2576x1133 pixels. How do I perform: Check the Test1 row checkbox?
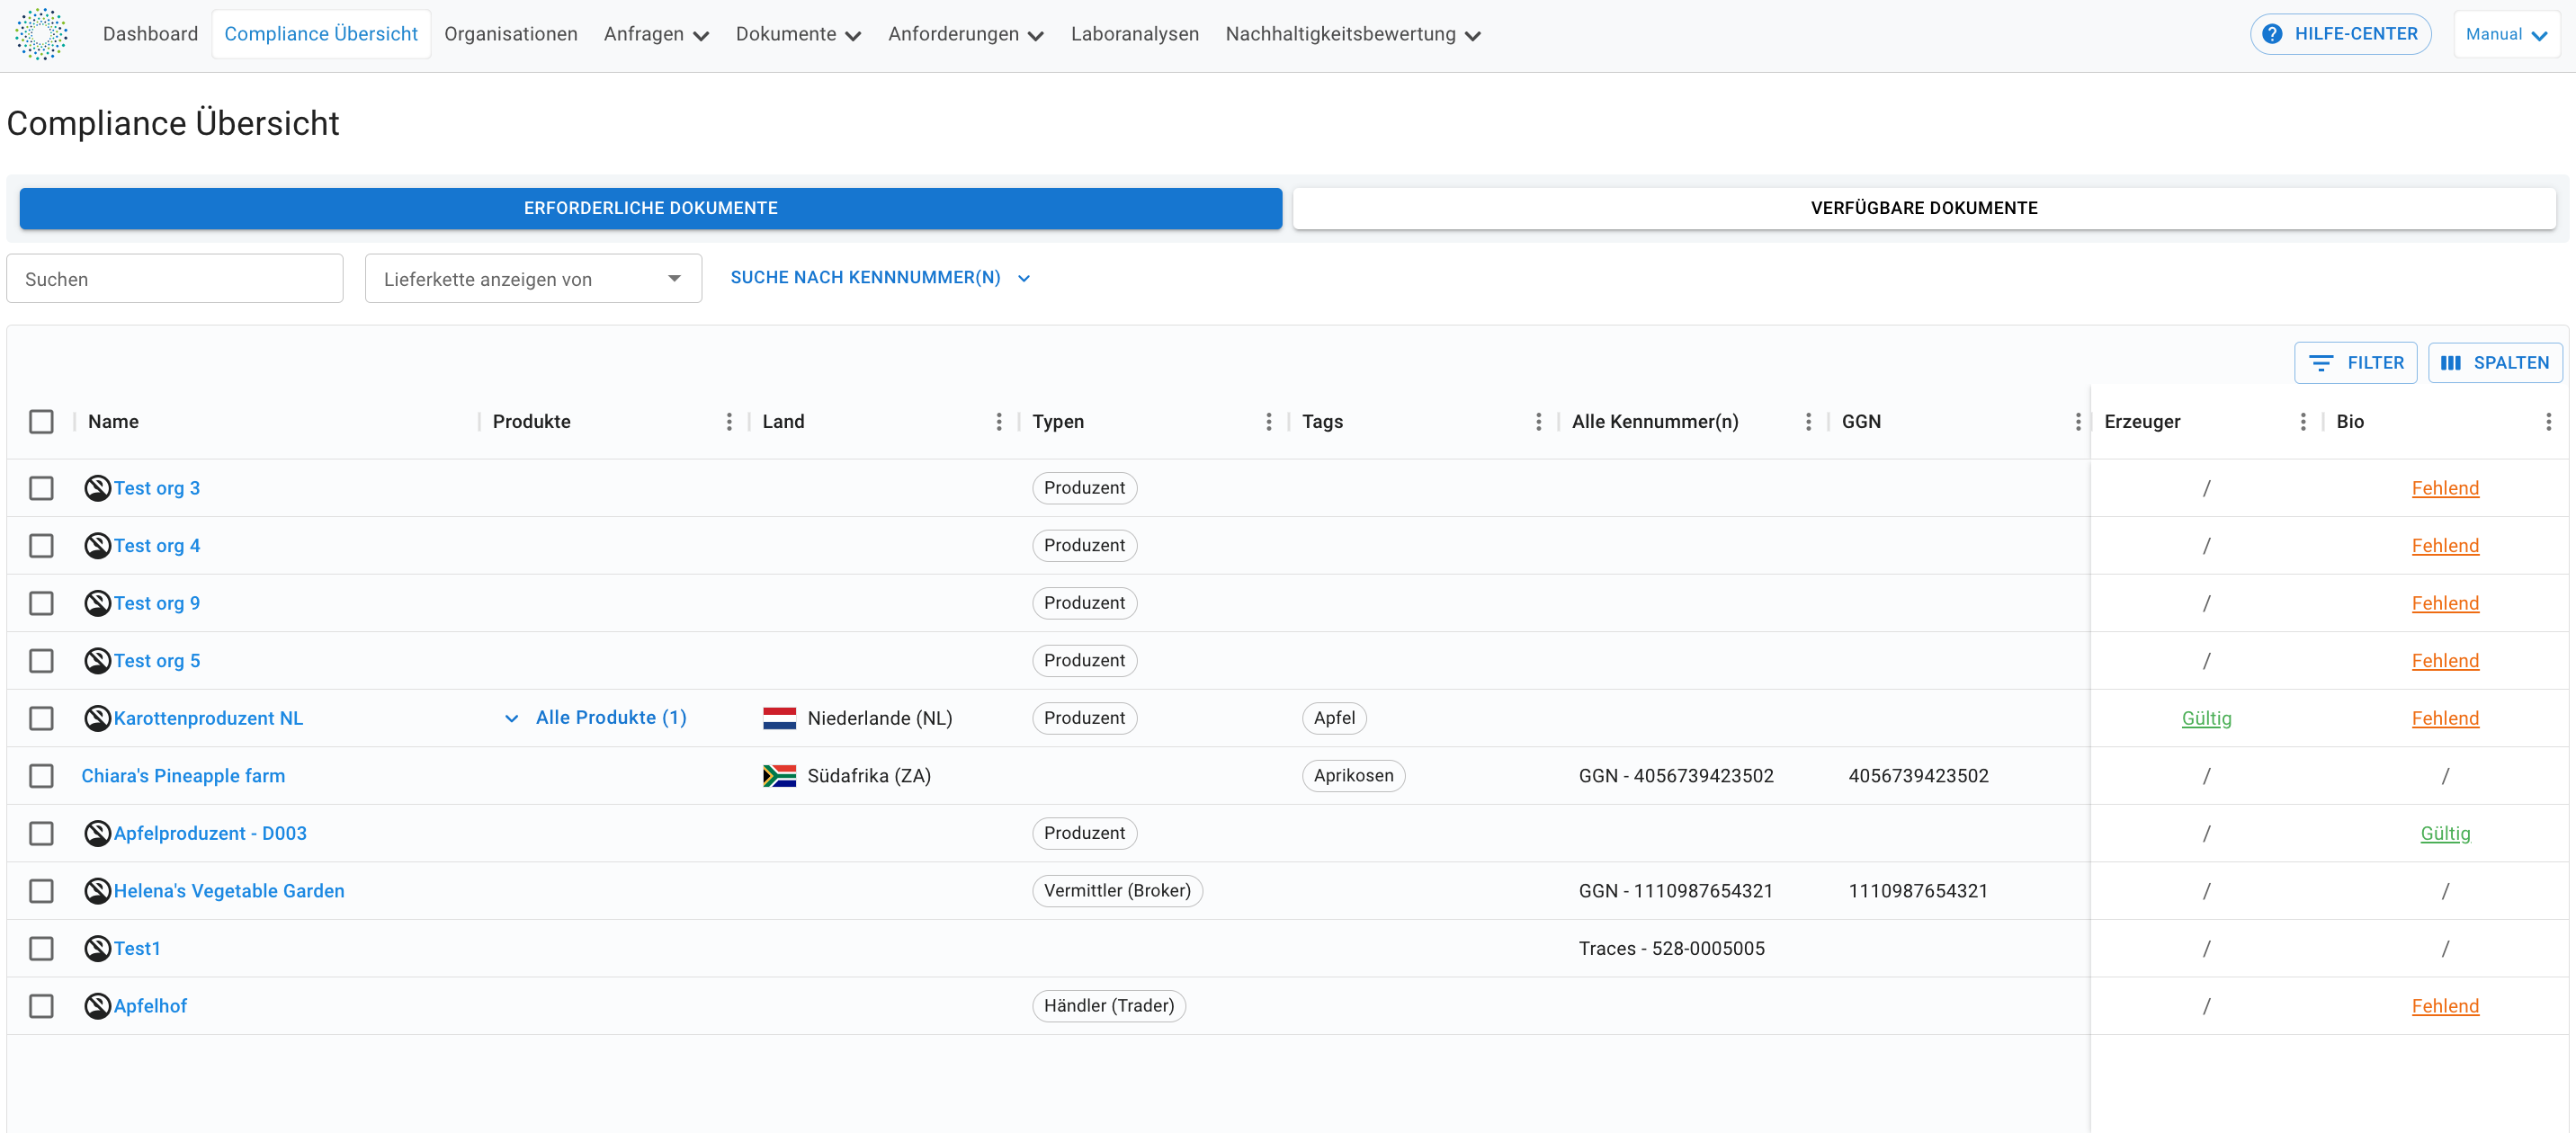[x=41, y=948]
